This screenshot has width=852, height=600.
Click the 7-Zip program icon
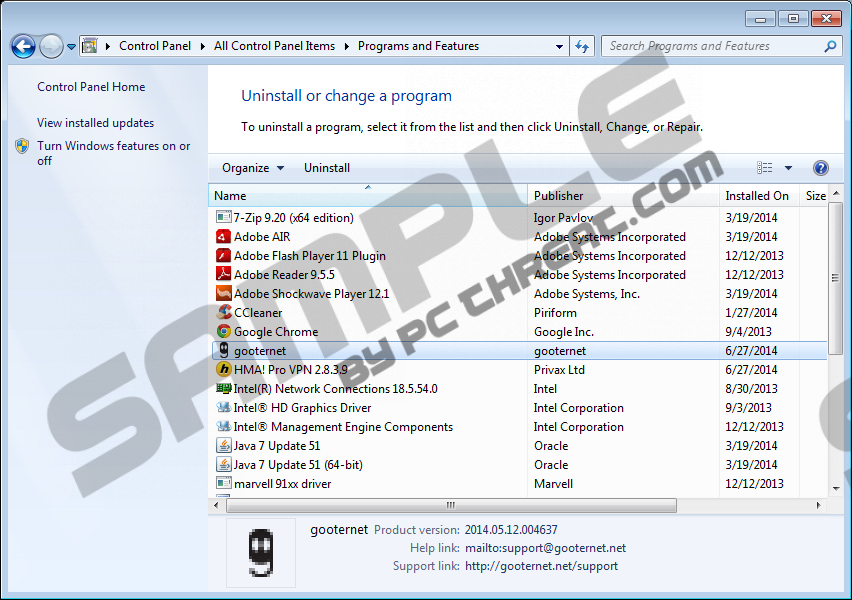(x=224, y=218)
